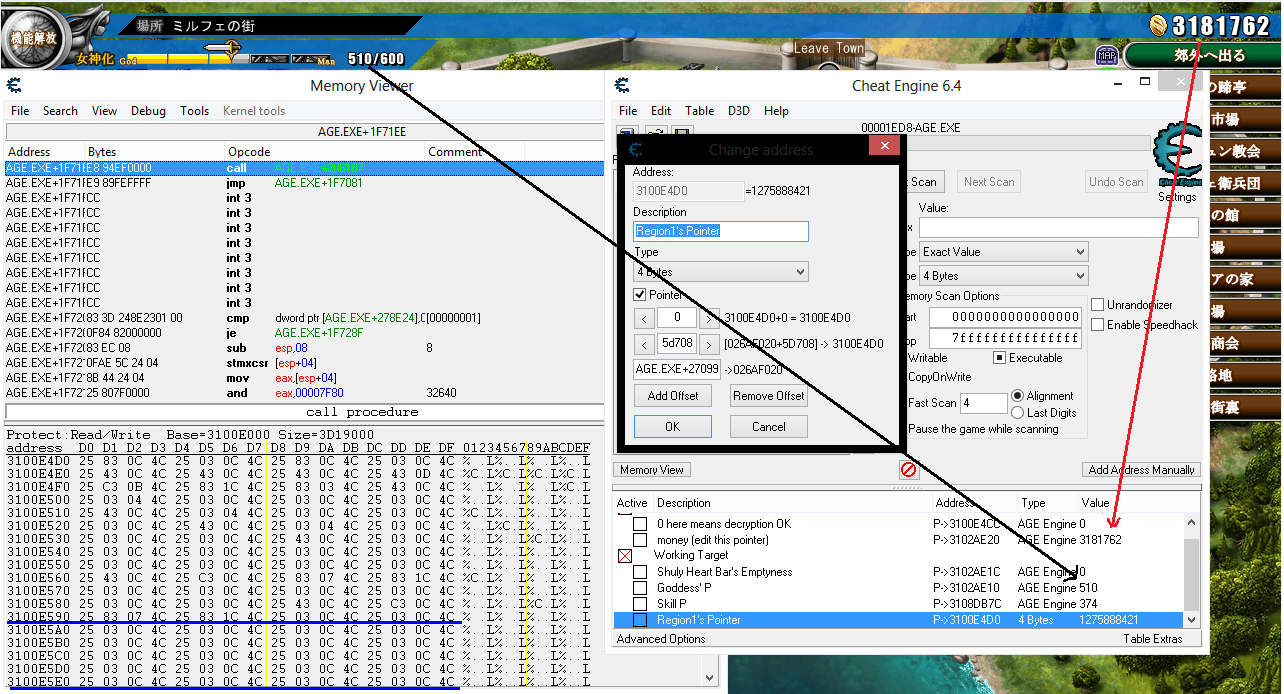Click the Cheat Engine icon in the main window title bar

[x=622, y=85]
